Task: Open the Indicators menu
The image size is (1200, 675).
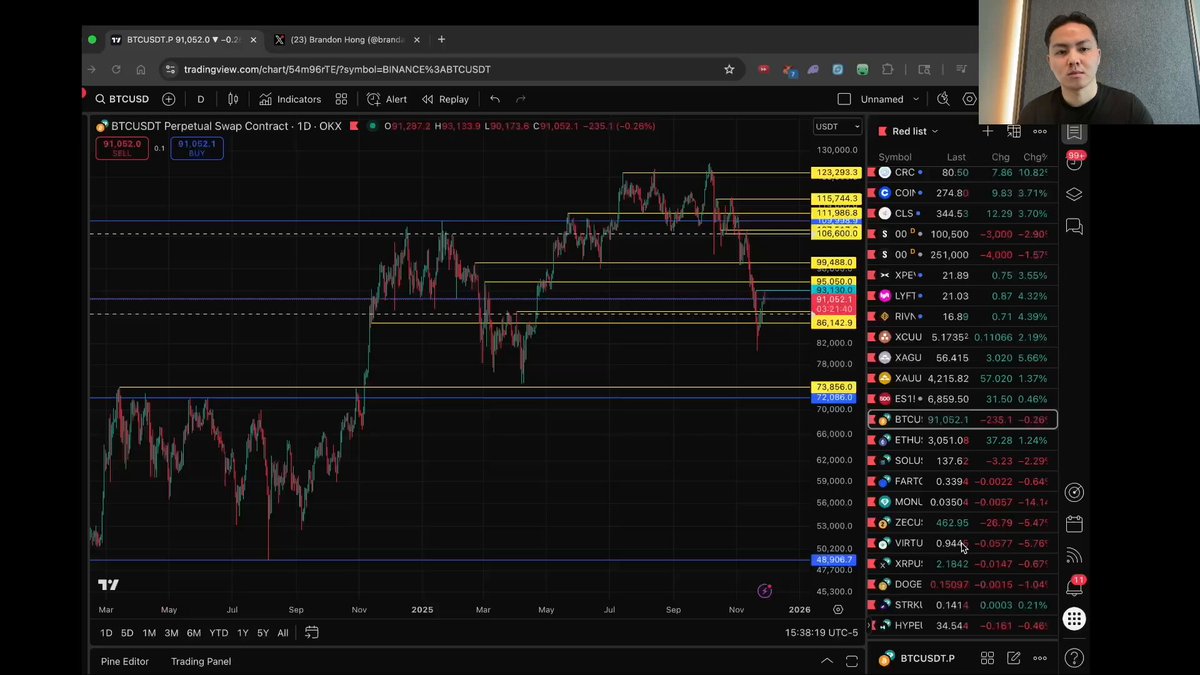Action: click(290, 99)
